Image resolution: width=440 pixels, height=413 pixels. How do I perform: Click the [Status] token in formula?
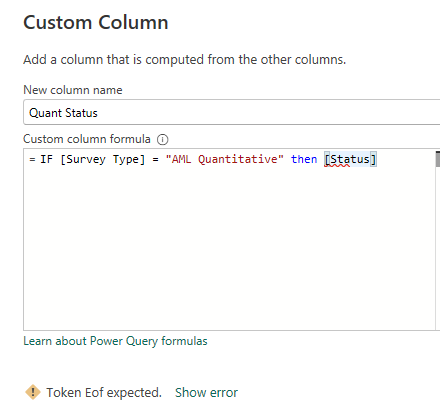(350, 159)
